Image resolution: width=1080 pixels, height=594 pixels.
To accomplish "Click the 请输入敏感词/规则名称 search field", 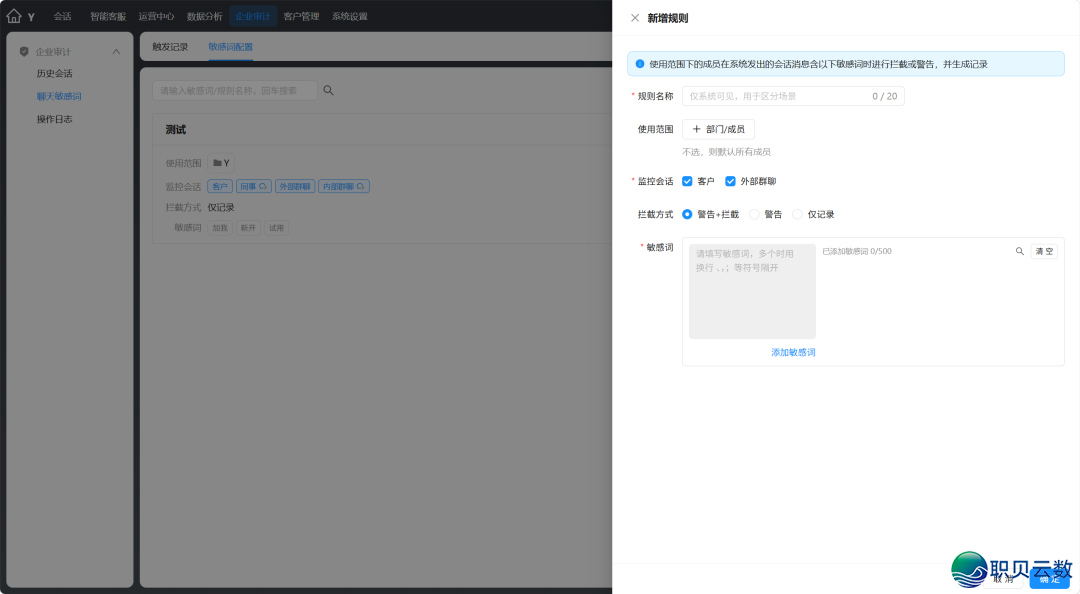I will pos(235,90).
